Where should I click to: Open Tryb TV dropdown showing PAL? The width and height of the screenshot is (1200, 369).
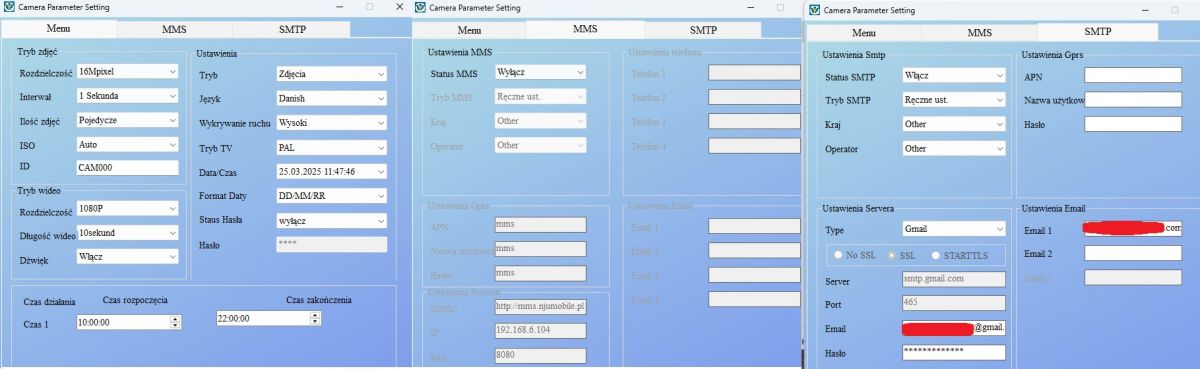click(331, 146)
